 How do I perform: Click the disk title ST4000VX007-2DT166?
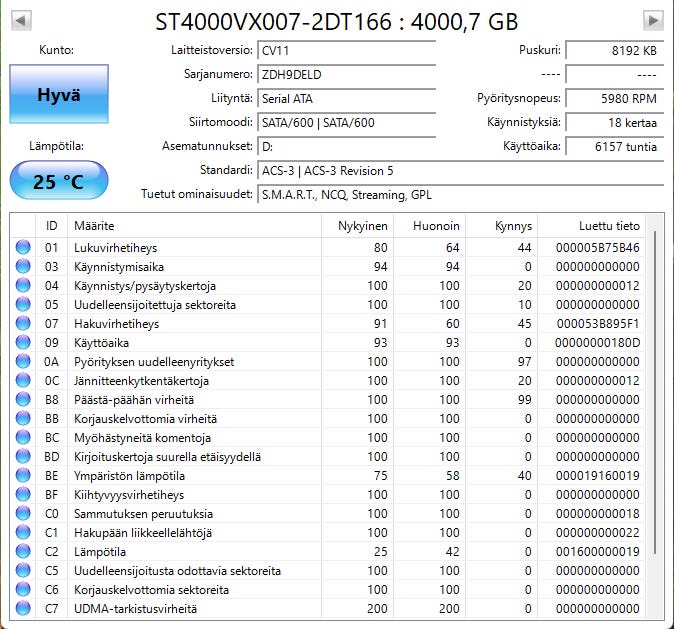[x=337, y=21]
